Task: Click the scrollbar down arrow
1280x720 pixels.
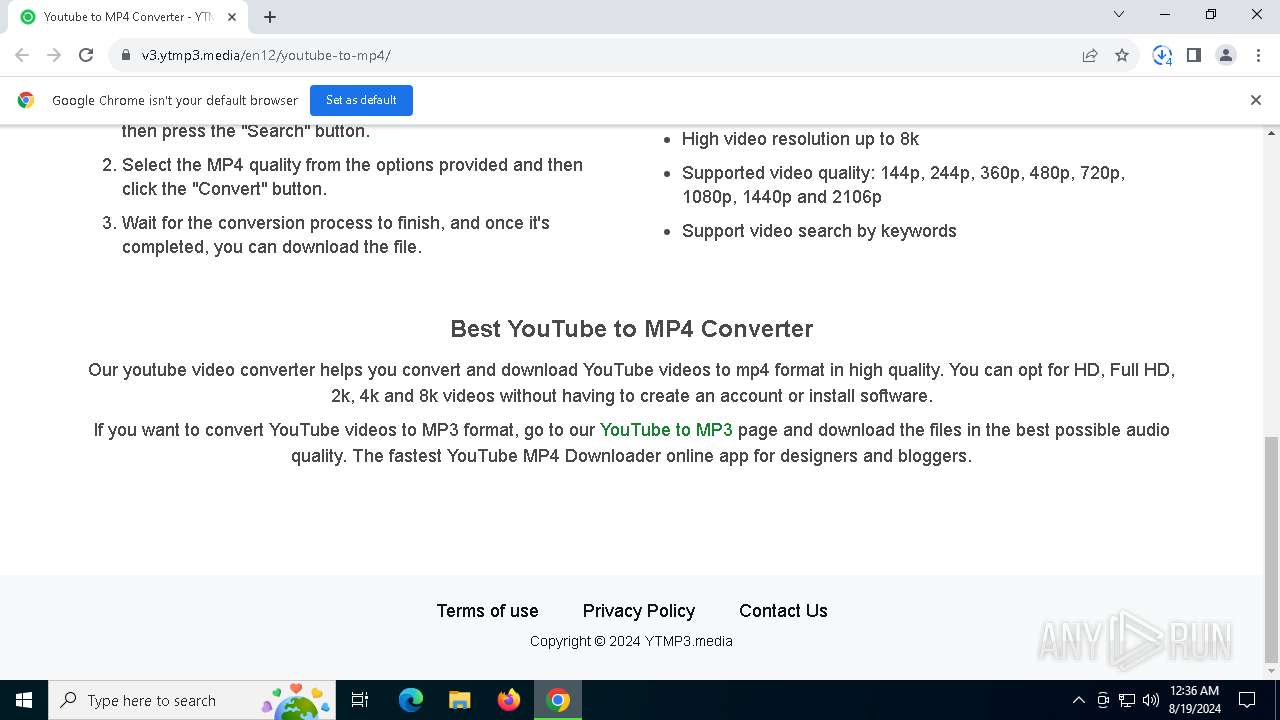Action: [1272, 671]
